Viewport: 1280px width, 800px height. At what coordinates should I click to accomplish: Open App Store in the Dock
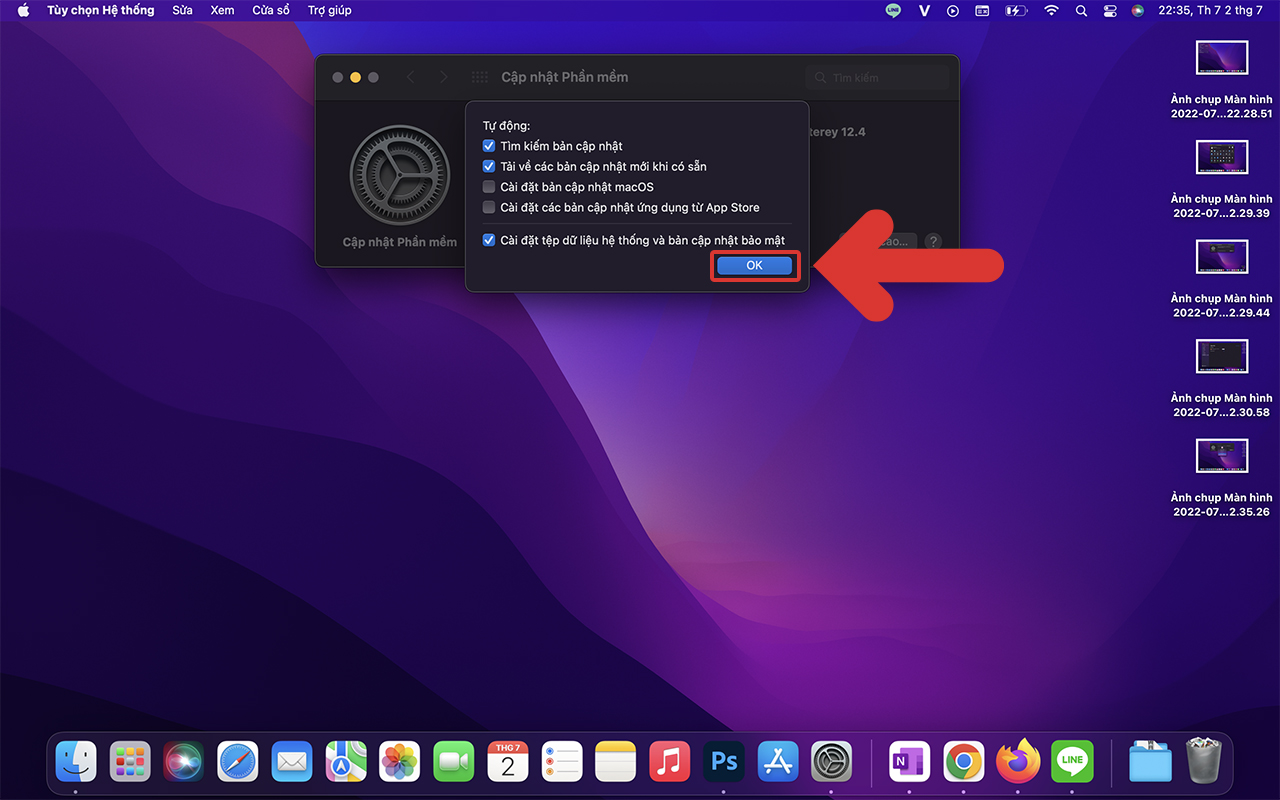point(778,761)
